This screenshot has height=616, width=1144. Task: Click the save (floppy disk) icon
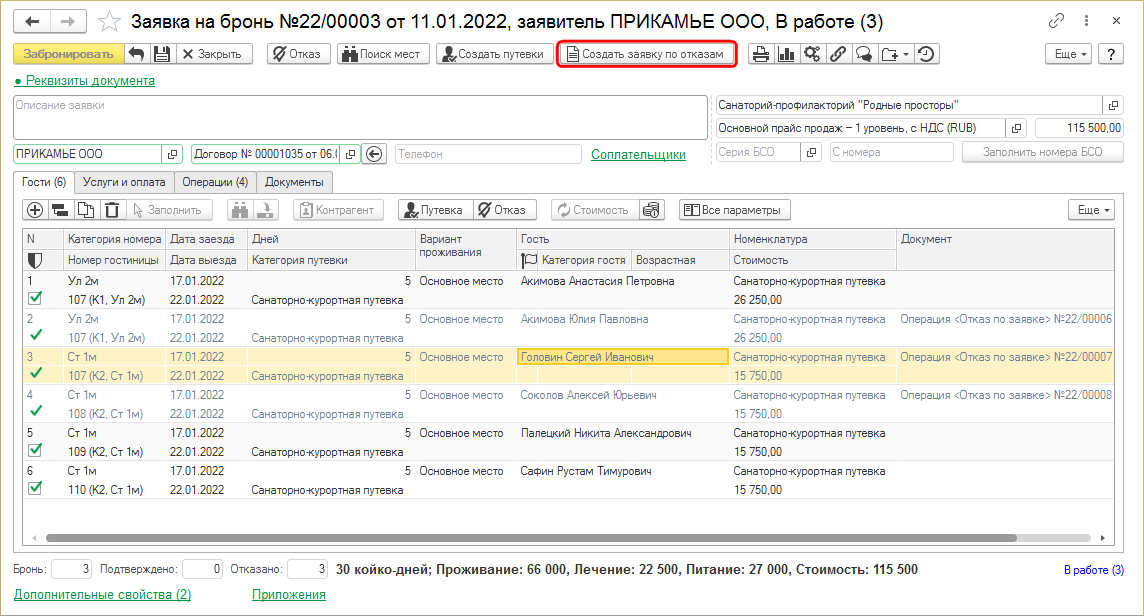click(162, 54)
